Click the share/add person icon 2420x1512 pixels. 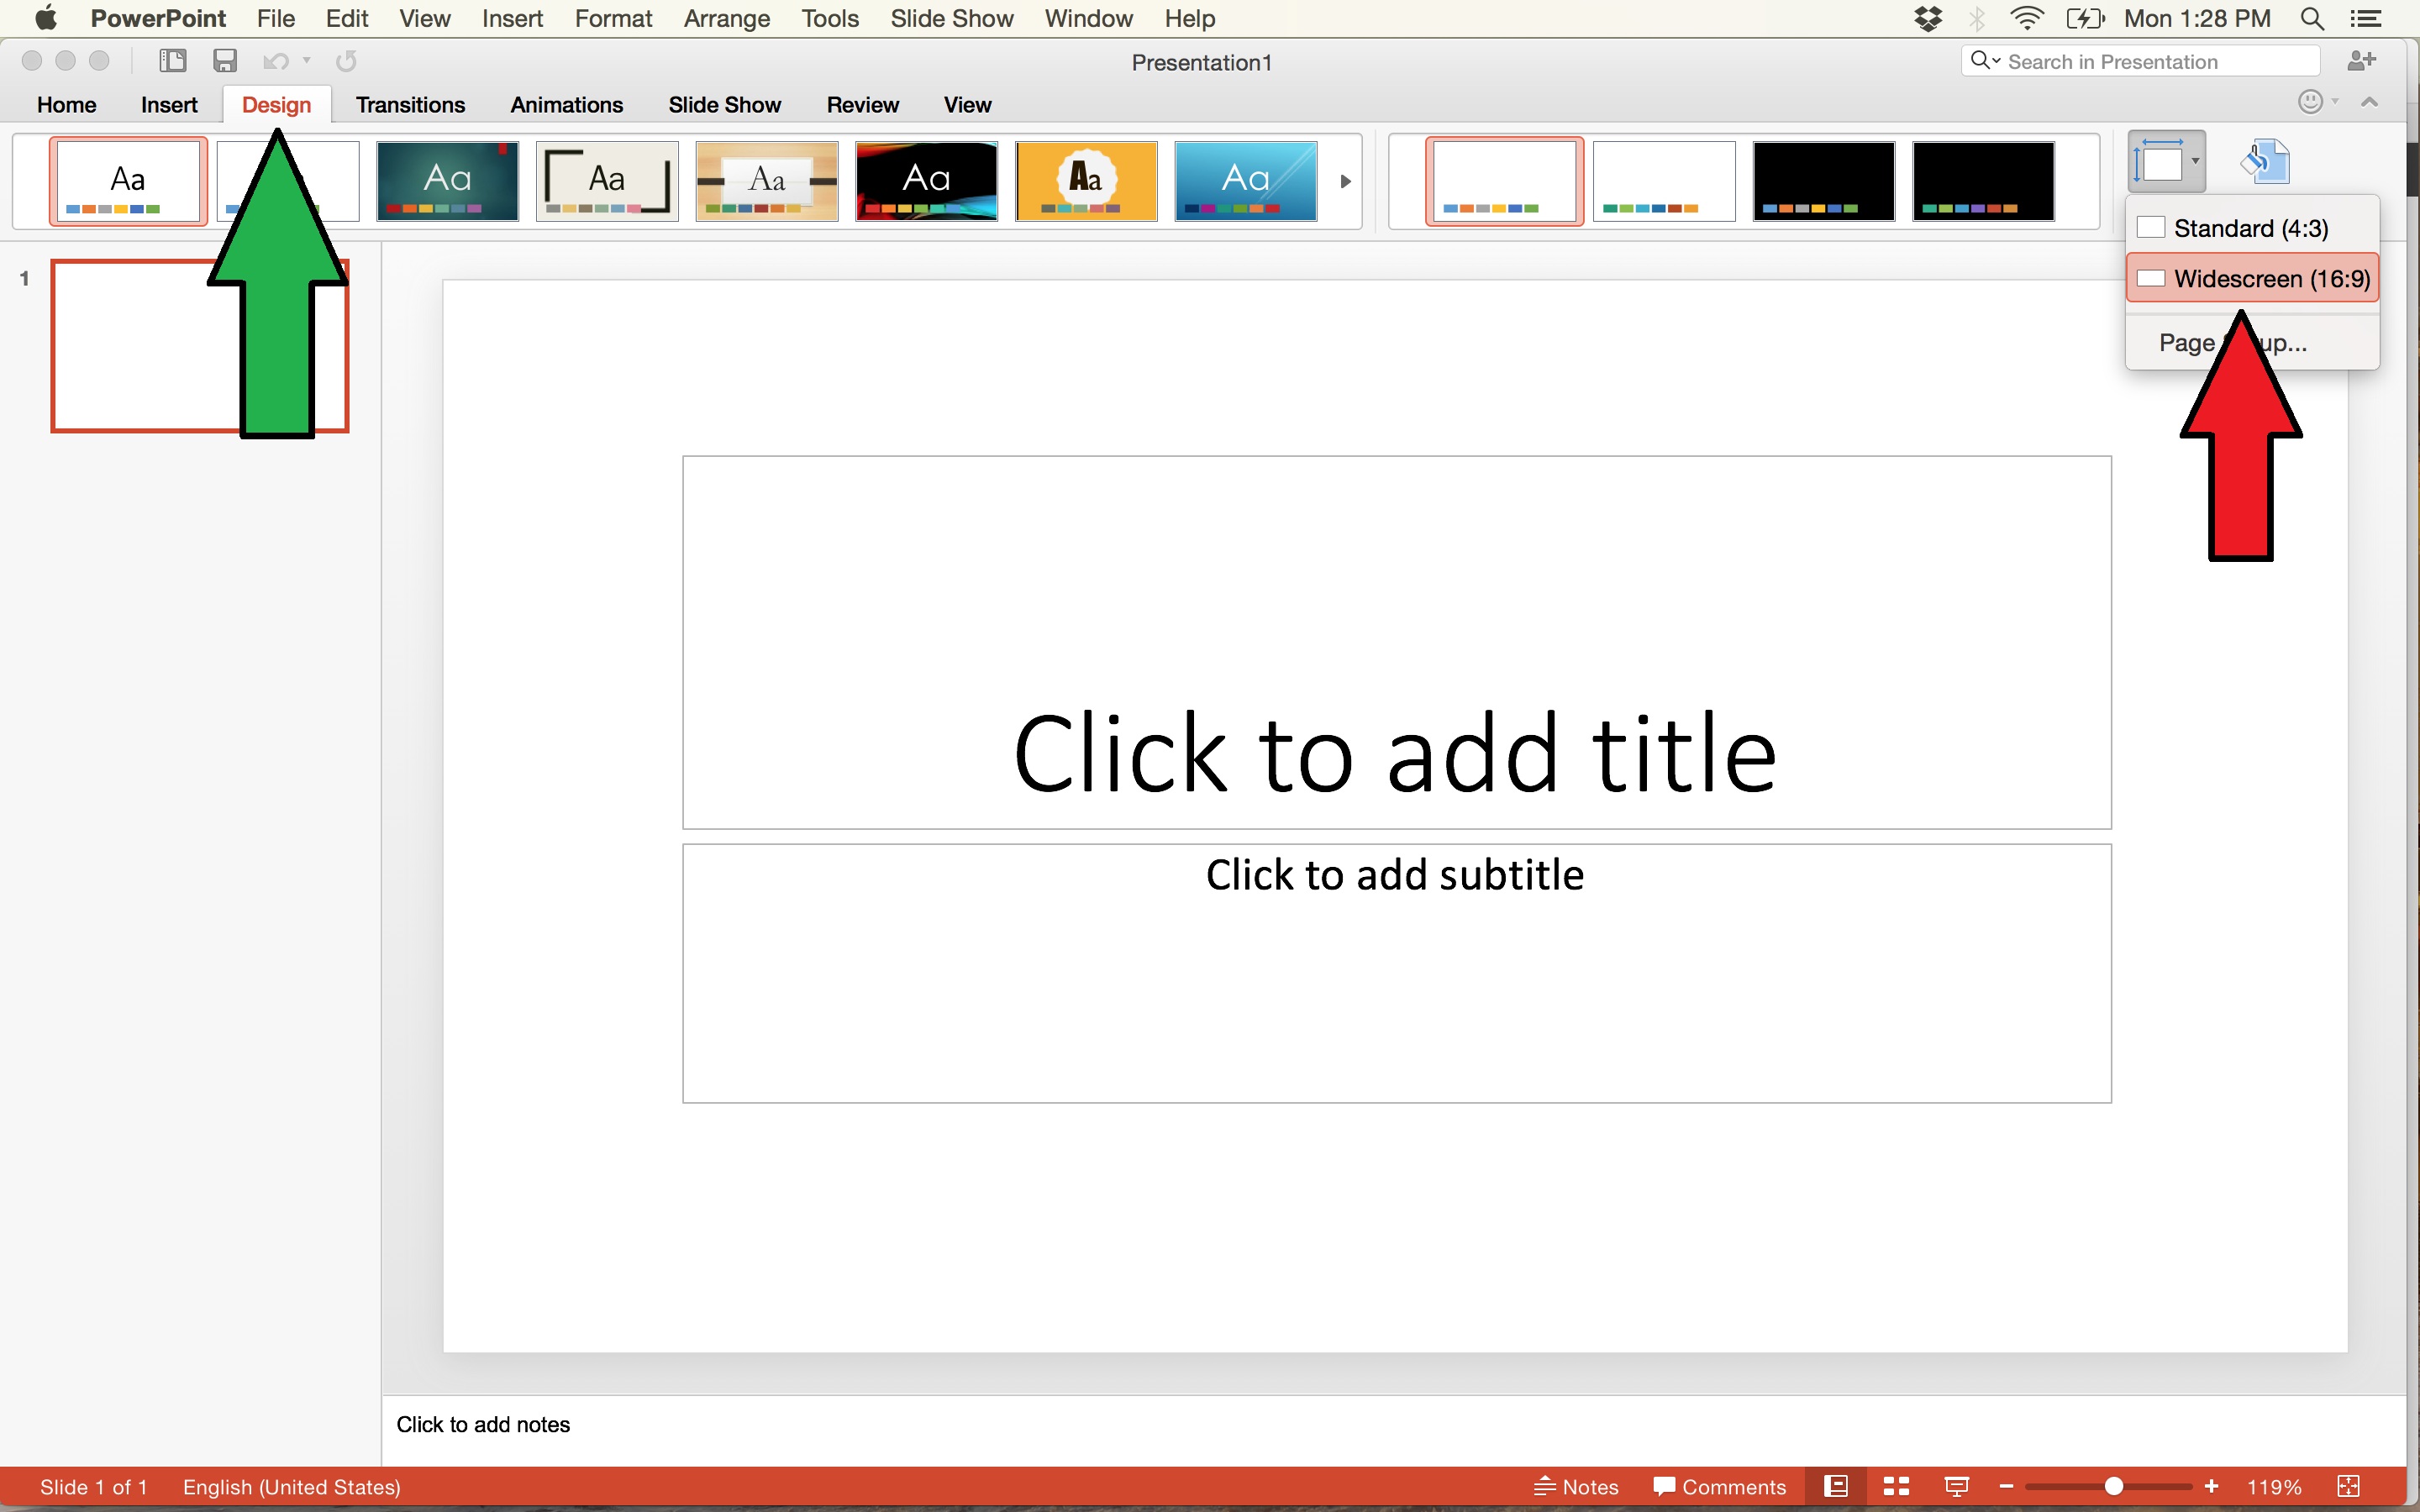coord(2360,61)
